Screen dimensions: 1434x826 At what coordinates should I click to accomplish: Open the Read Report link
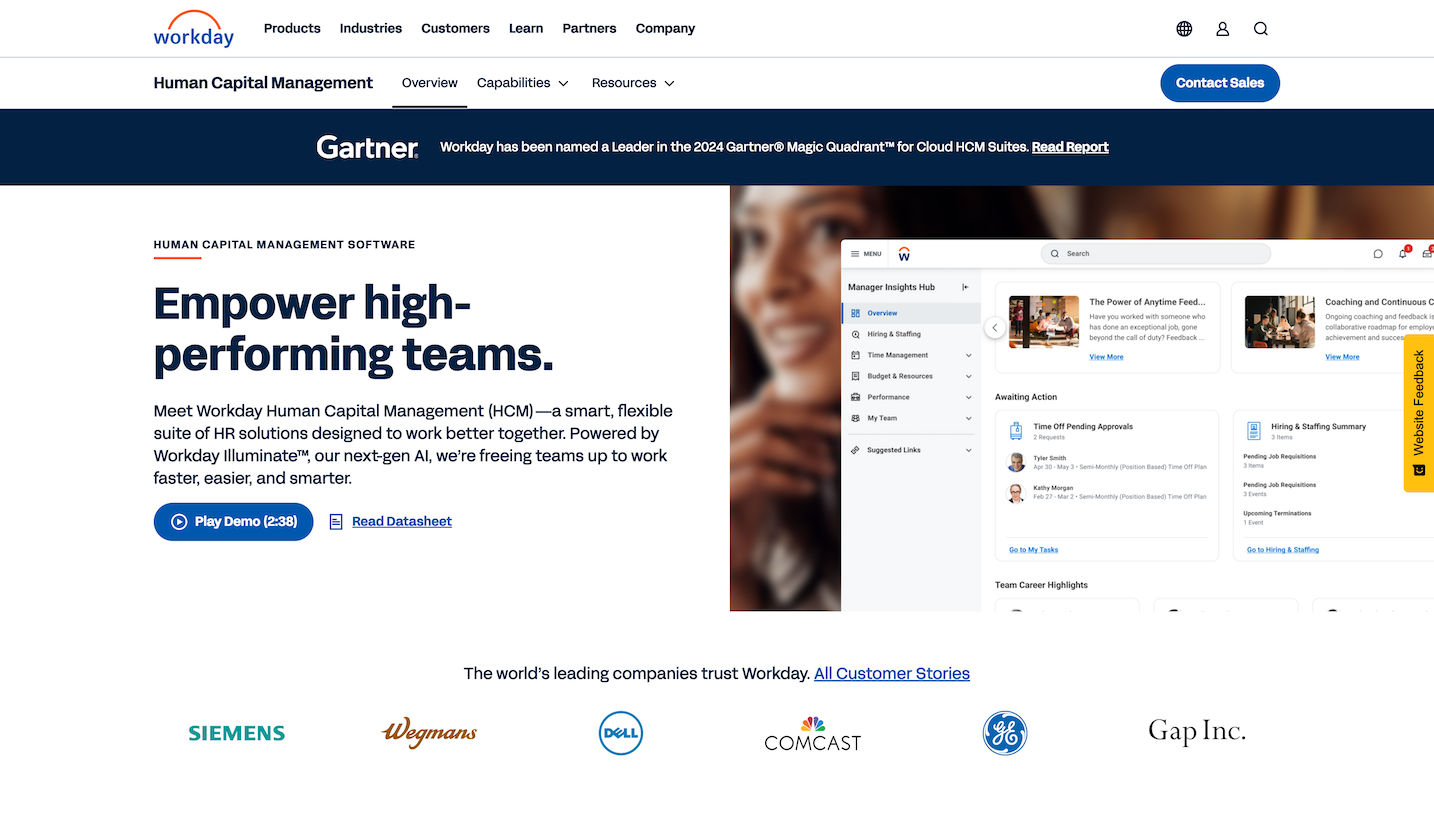[x=1070, y=147]
